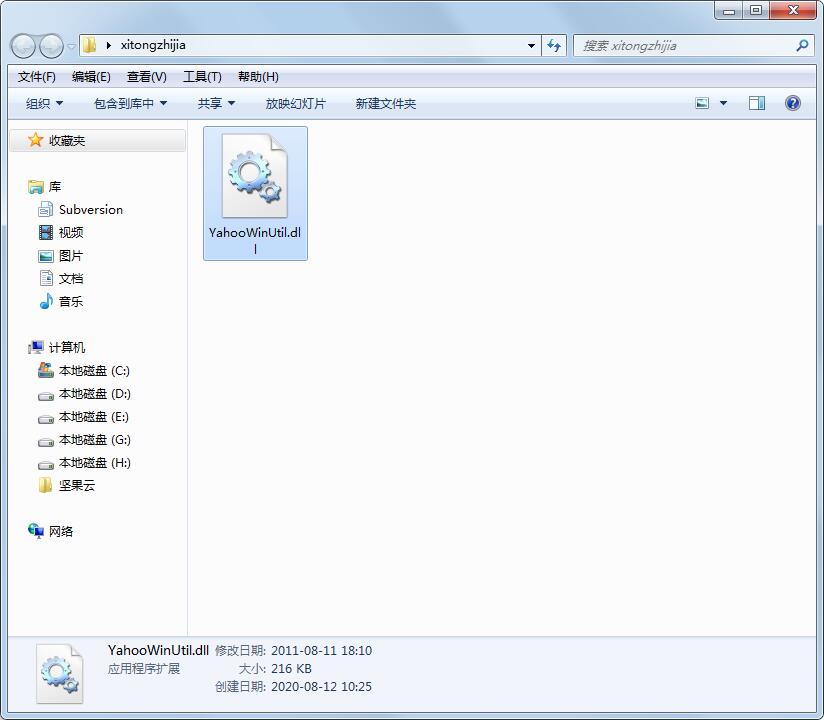
Task: Click the back navigation arrow
Action: pyautogui.click(x=21, y=45)
